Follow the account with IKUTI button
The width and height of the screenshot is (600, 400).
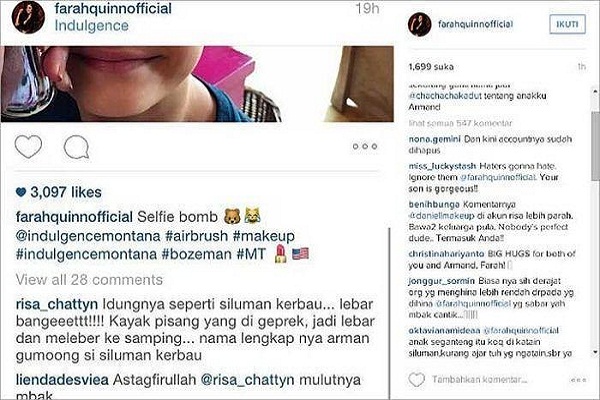click(567, 24)
